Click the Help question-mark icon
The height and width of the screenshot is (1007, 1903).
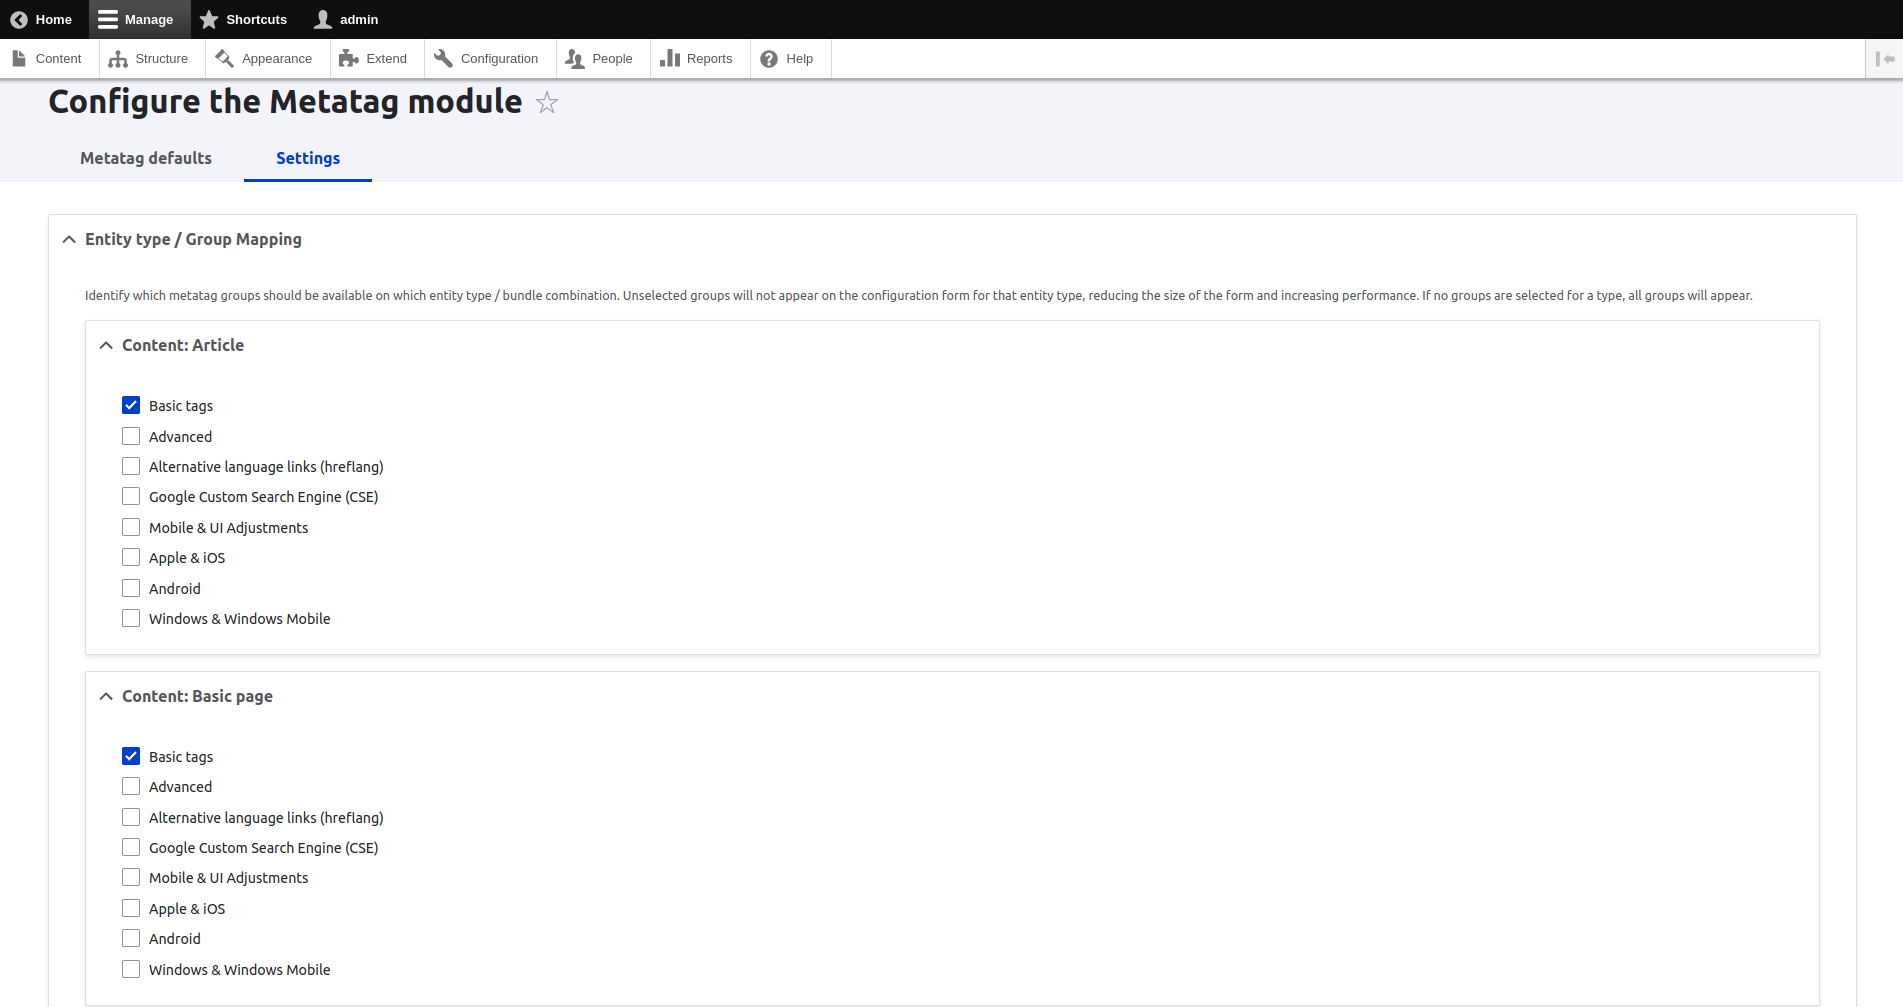[768, 58]
